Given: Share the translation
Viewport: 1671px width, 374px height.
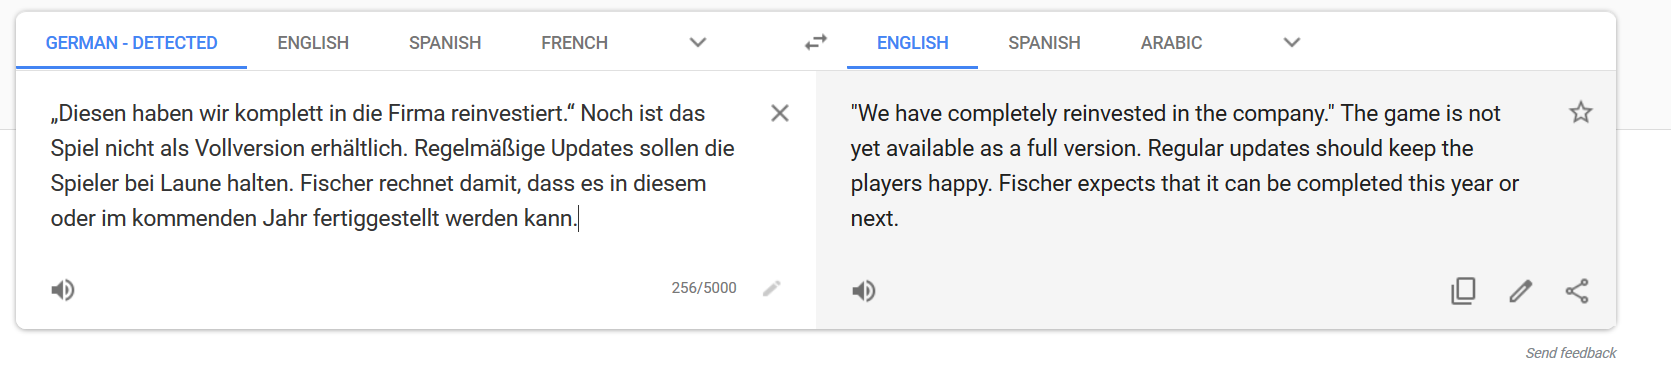Looking at the screenshot, I should click(1577, 291).
